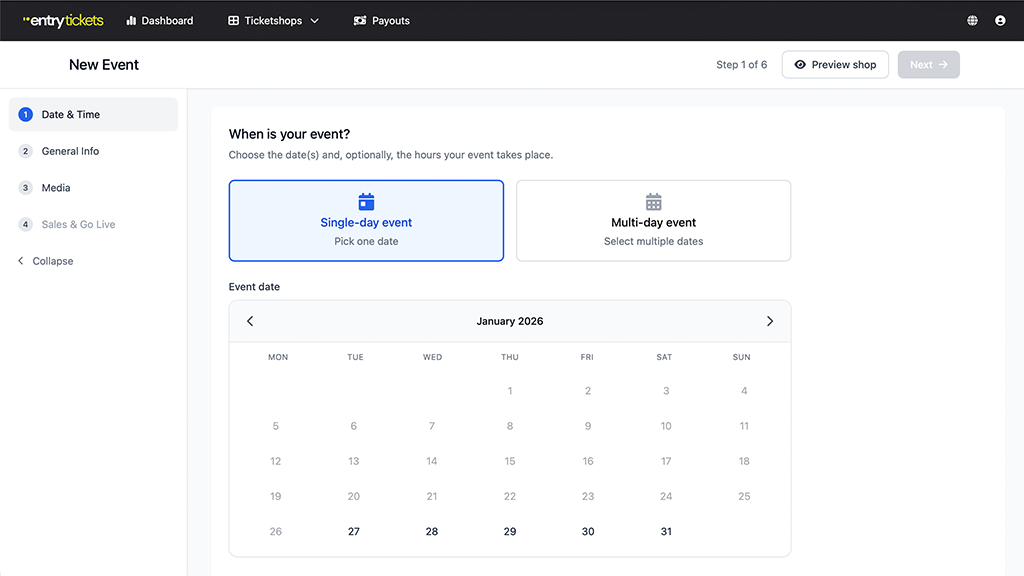Open the user account profile icon
The image size is (1024, 576).
pos(1000,20)
